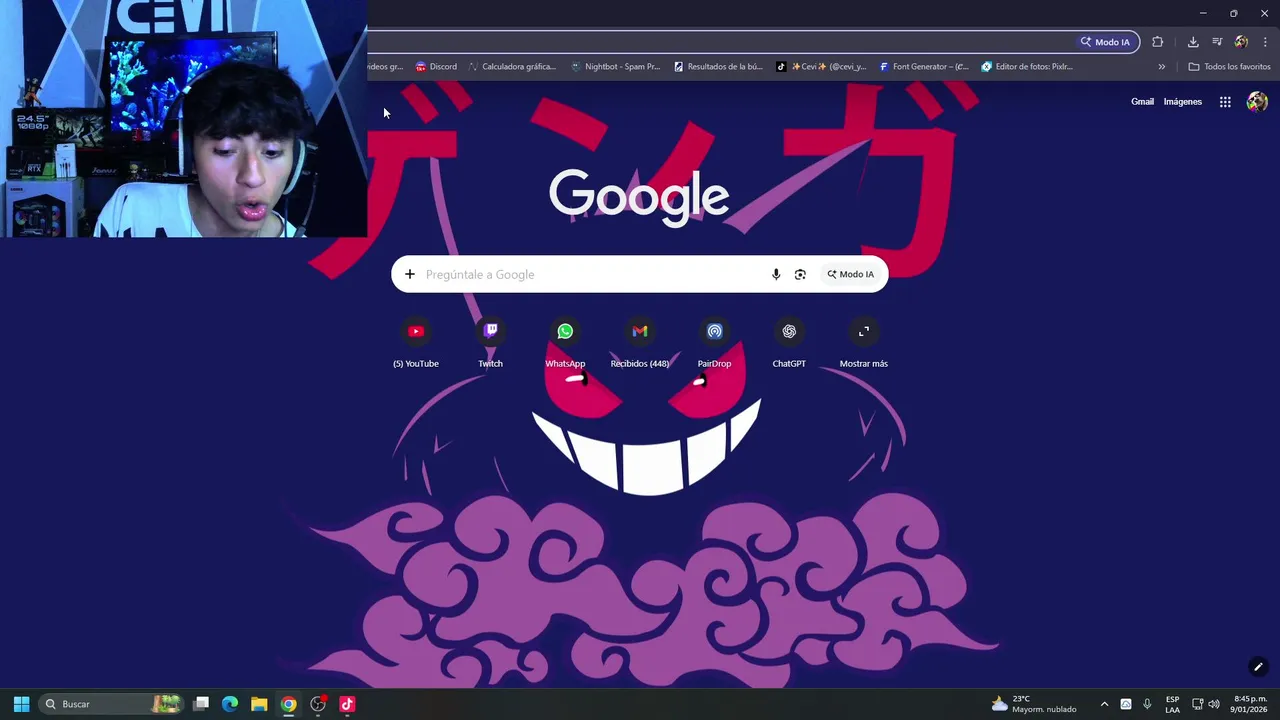Open the ChatGPT shortcut tile
This screenshot has height=720, width=1280.
[789, 343]
